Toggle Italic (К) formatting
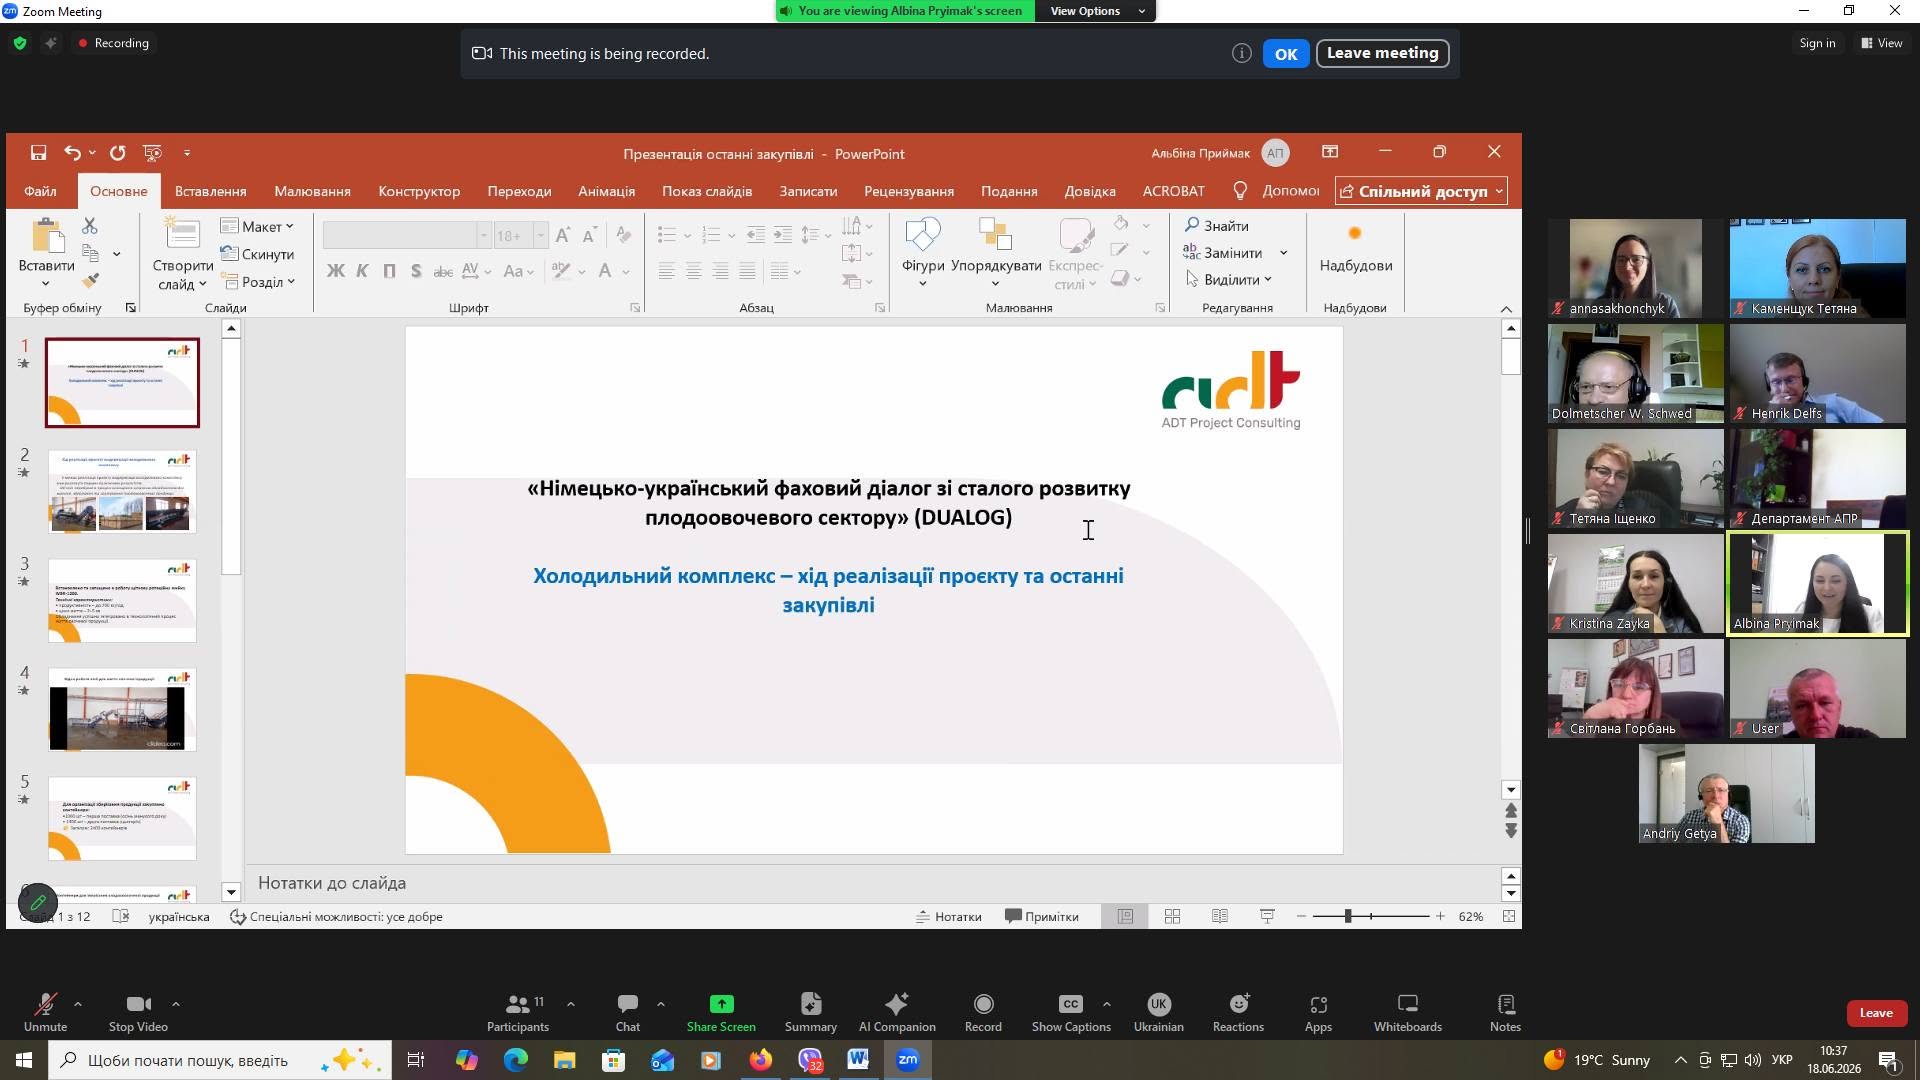 point(362,271)
